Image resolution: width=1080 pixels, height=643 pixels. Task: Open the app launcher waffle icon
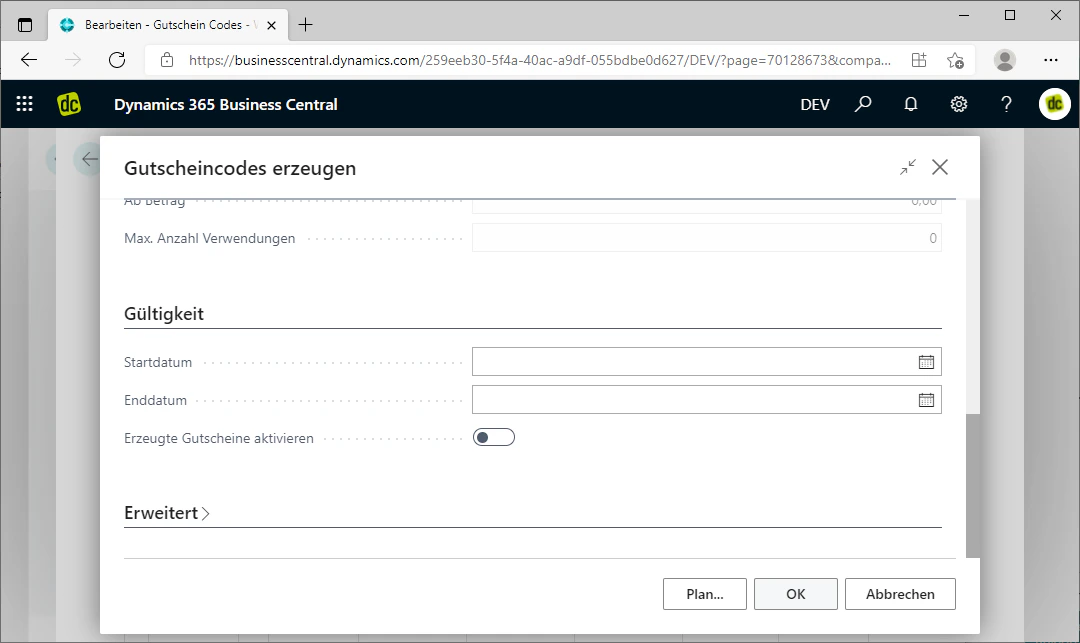tap(25, 104)
